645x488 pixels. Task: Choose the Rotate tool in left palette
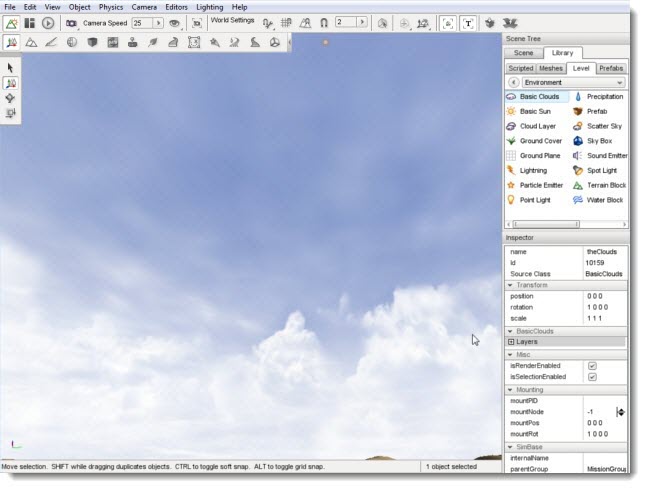tap(10, 98)
